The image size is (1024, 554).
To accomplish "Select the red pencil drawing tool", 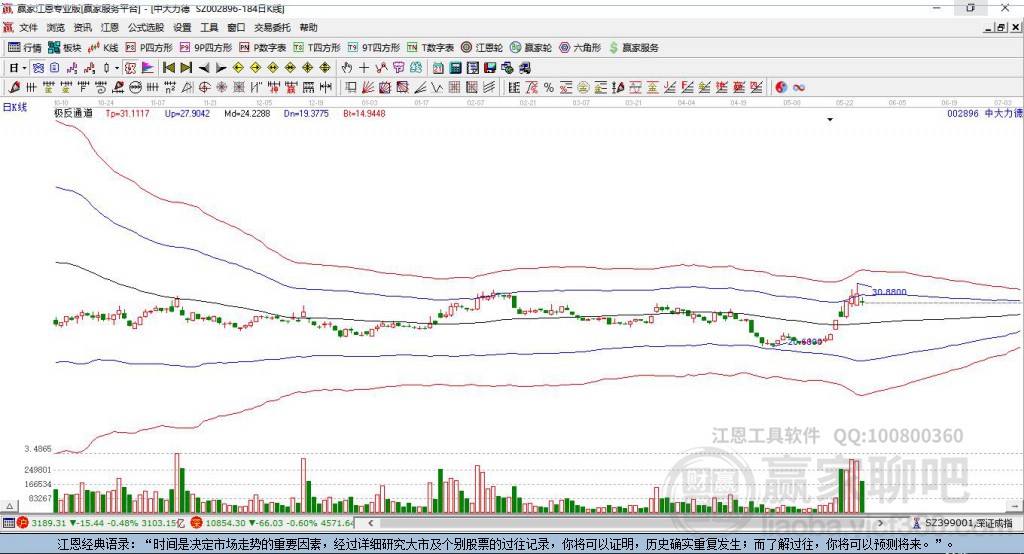I will [14, 88].
